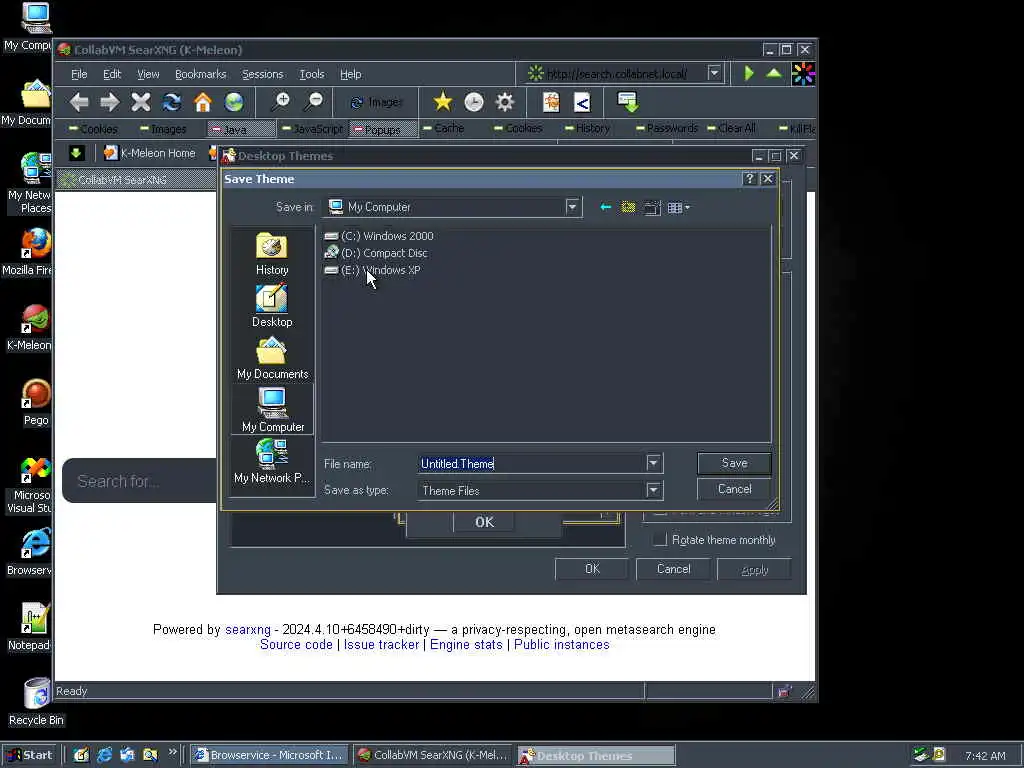The height and width of the screenshot is (768, 1024).
Task: Open the Recycle Bin desktop icon
Action: 36,703
